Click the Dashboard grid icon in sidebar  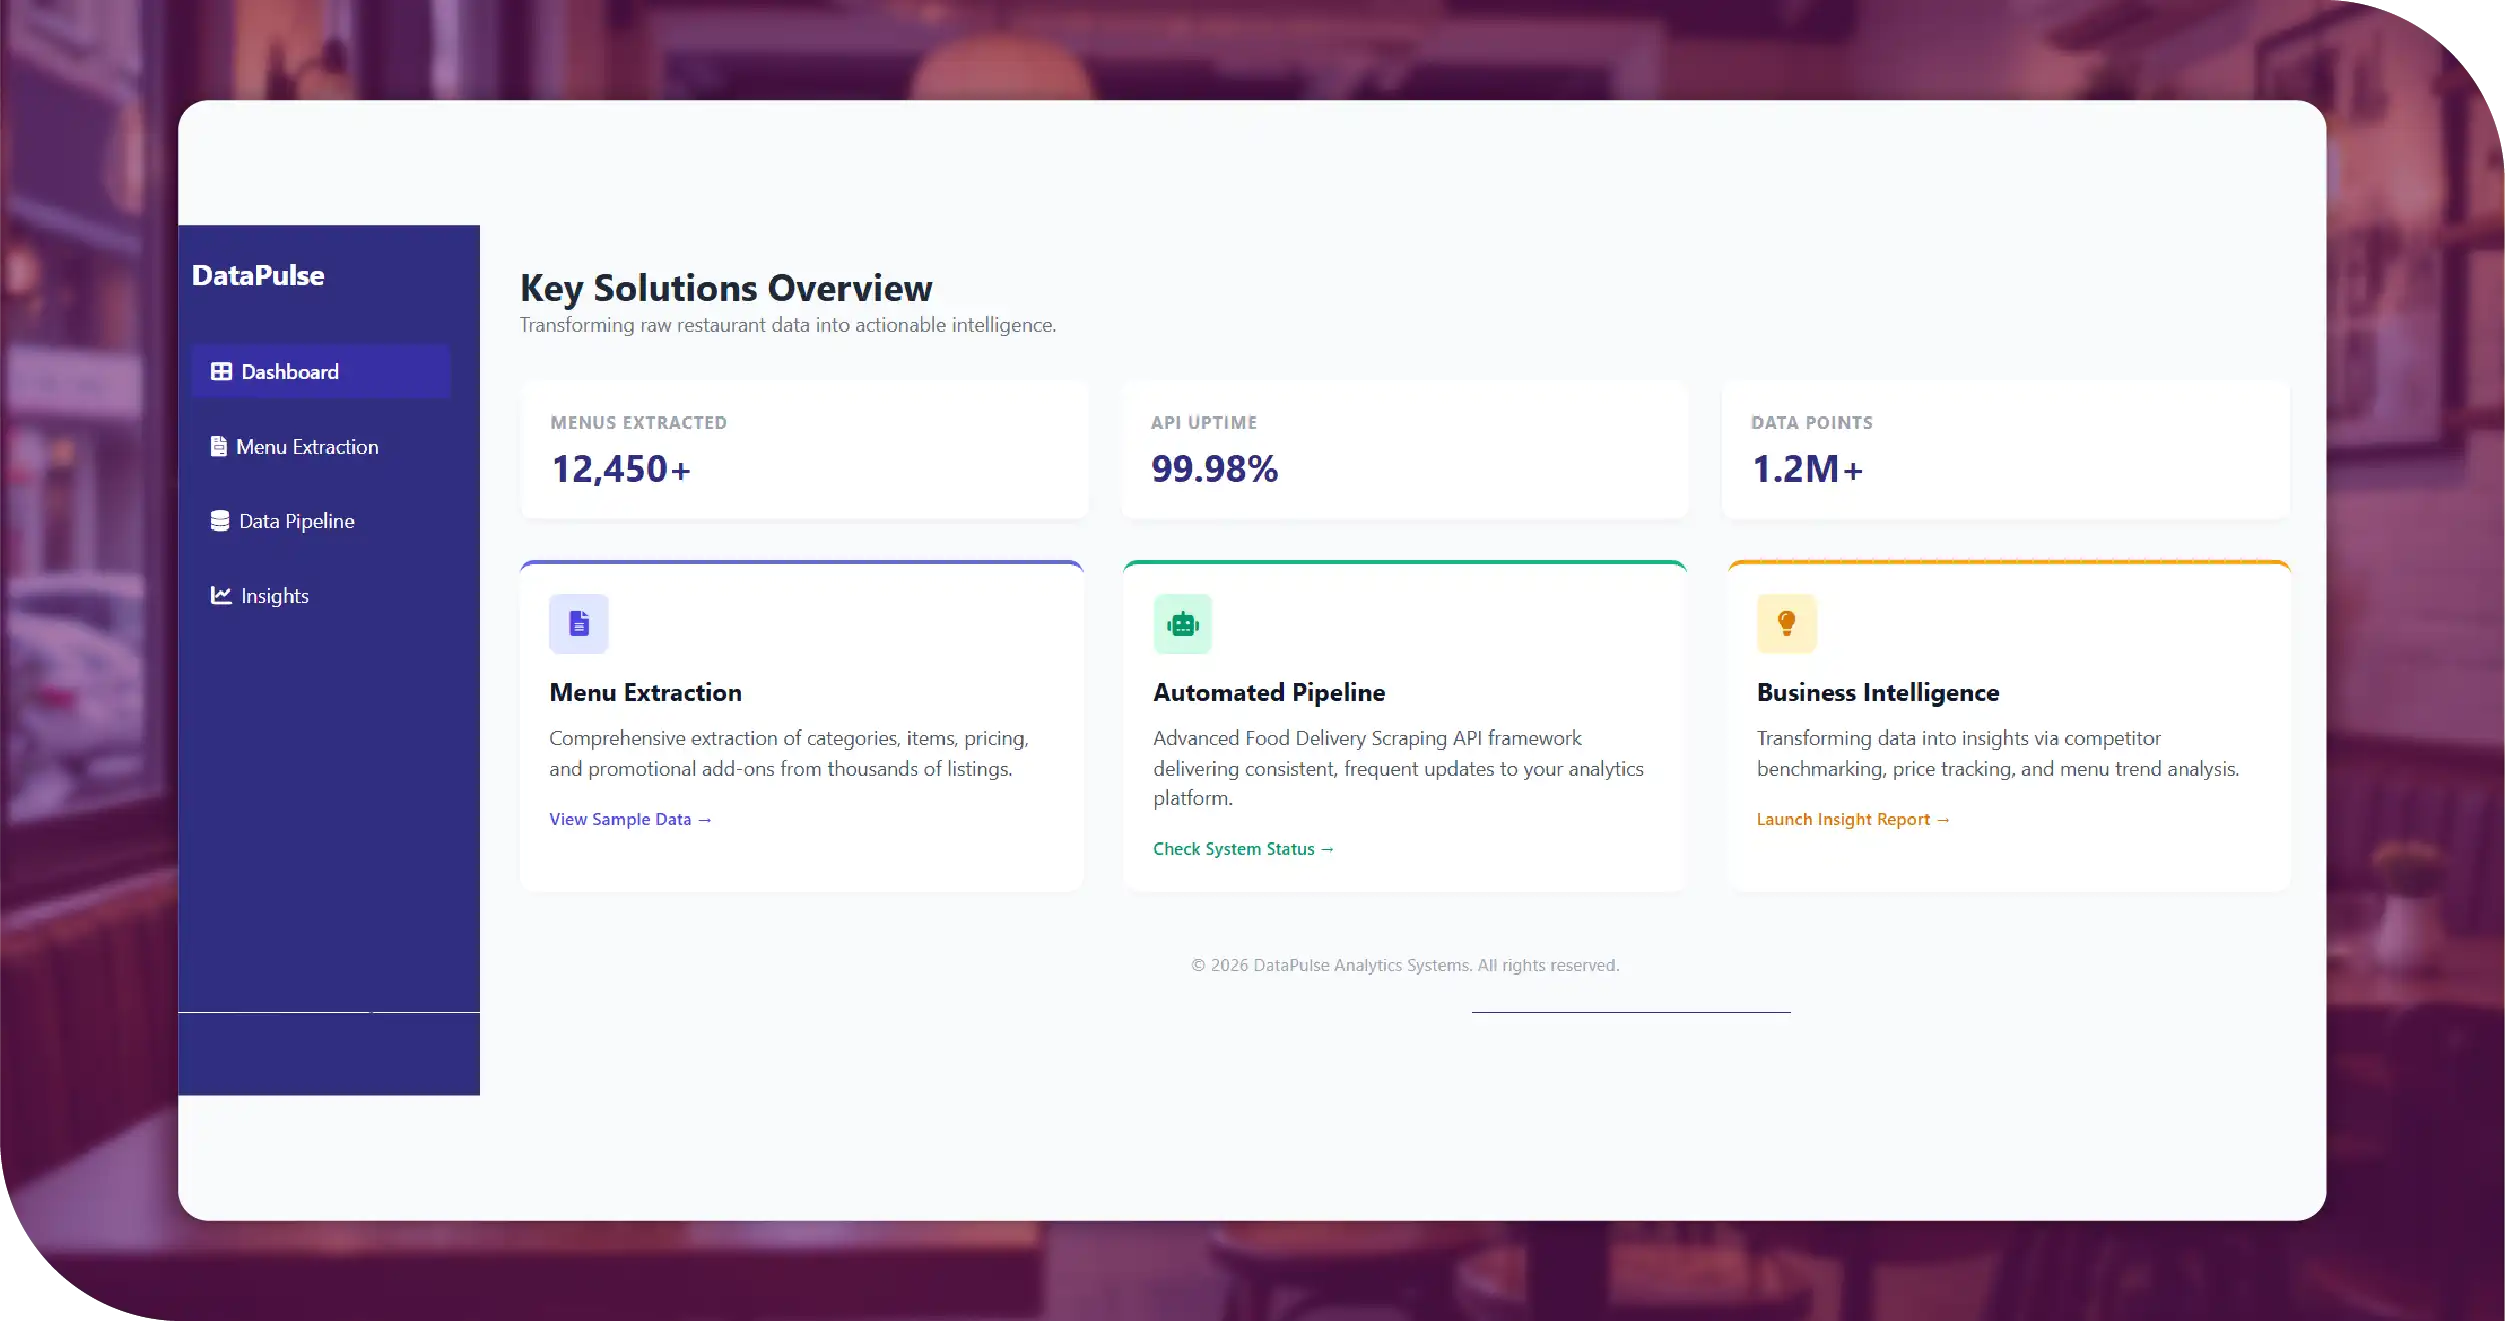click(x=221, y=372)
